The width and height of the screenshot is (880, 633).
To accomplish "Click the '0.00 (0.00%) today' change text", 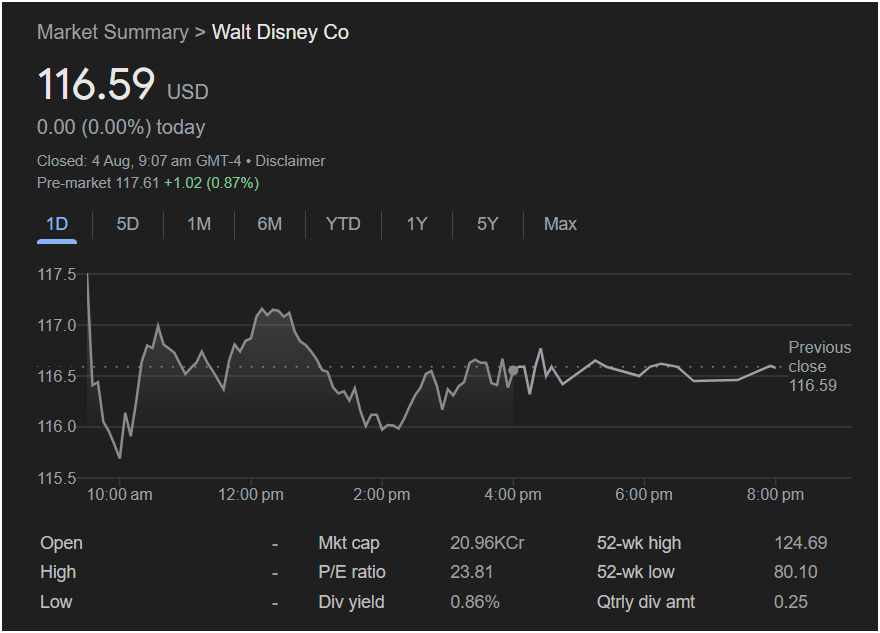I will point(121,127).
